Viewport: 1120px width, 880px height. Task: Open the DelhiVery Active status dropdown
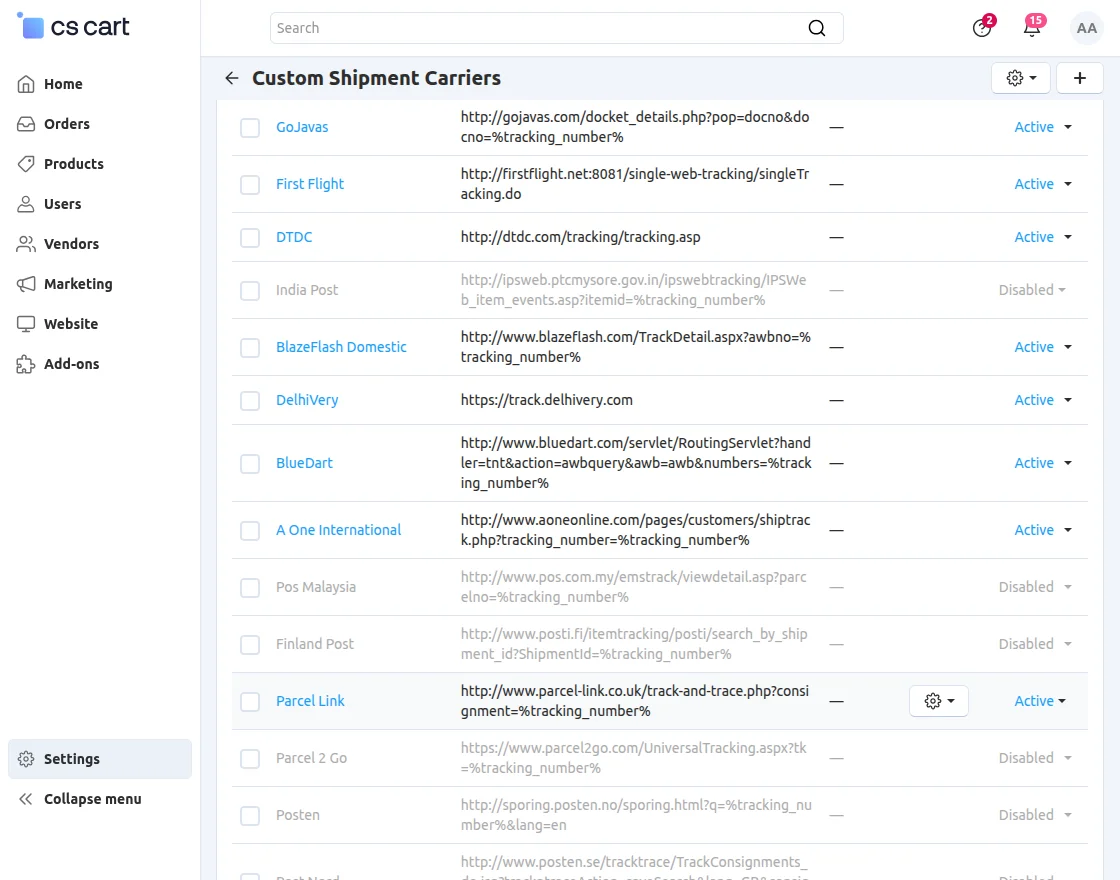coord(1043,400)
